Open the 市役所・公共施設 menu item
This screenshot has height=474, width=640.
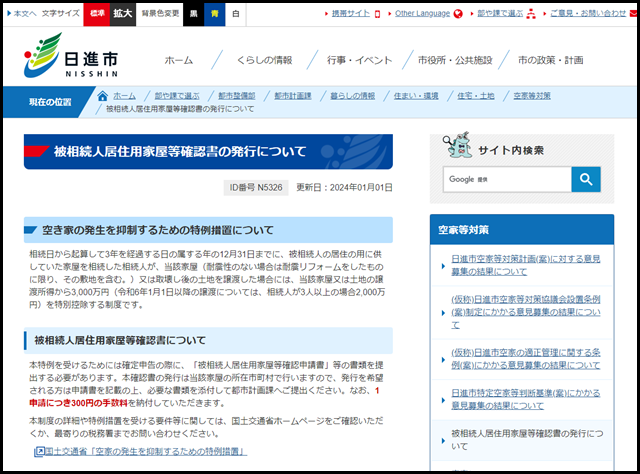click(455, 60)
